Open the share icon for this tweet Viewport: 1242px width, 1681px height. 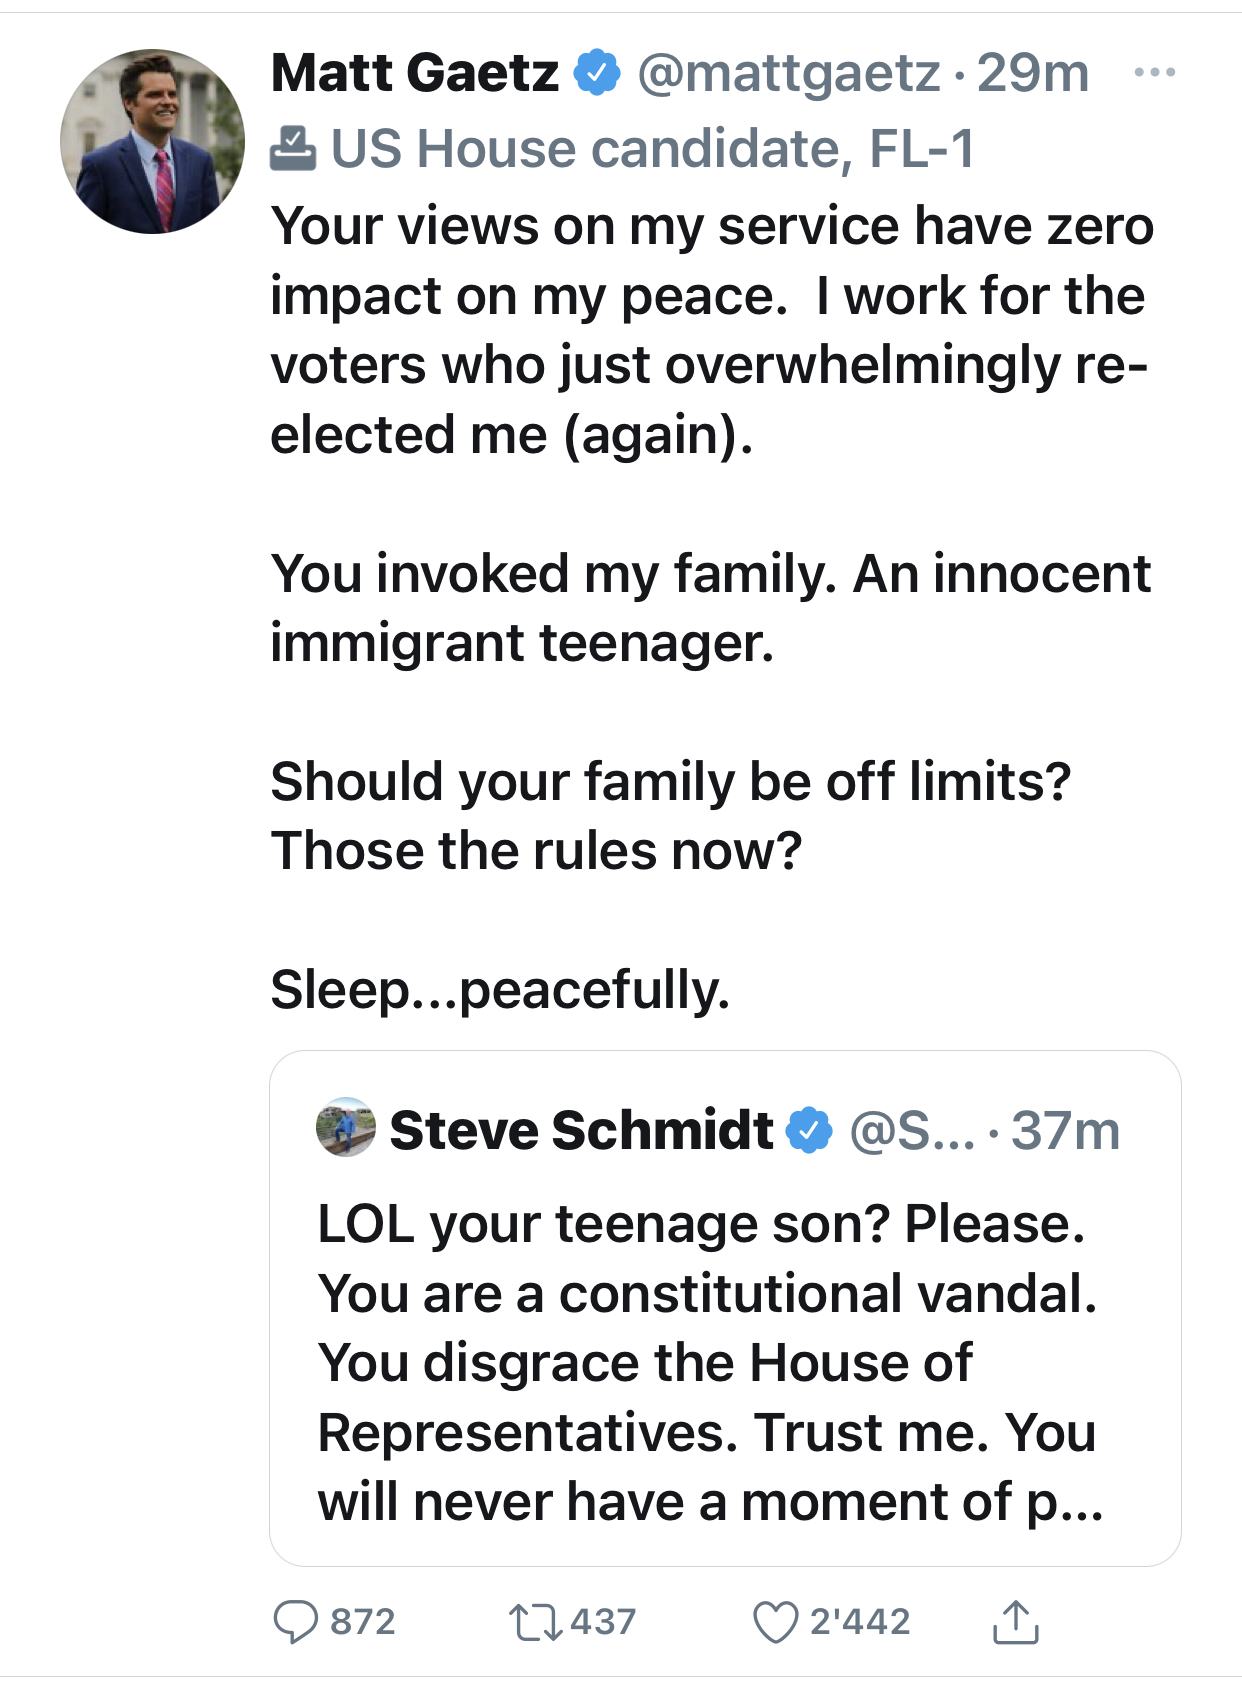[1015, 1621]
